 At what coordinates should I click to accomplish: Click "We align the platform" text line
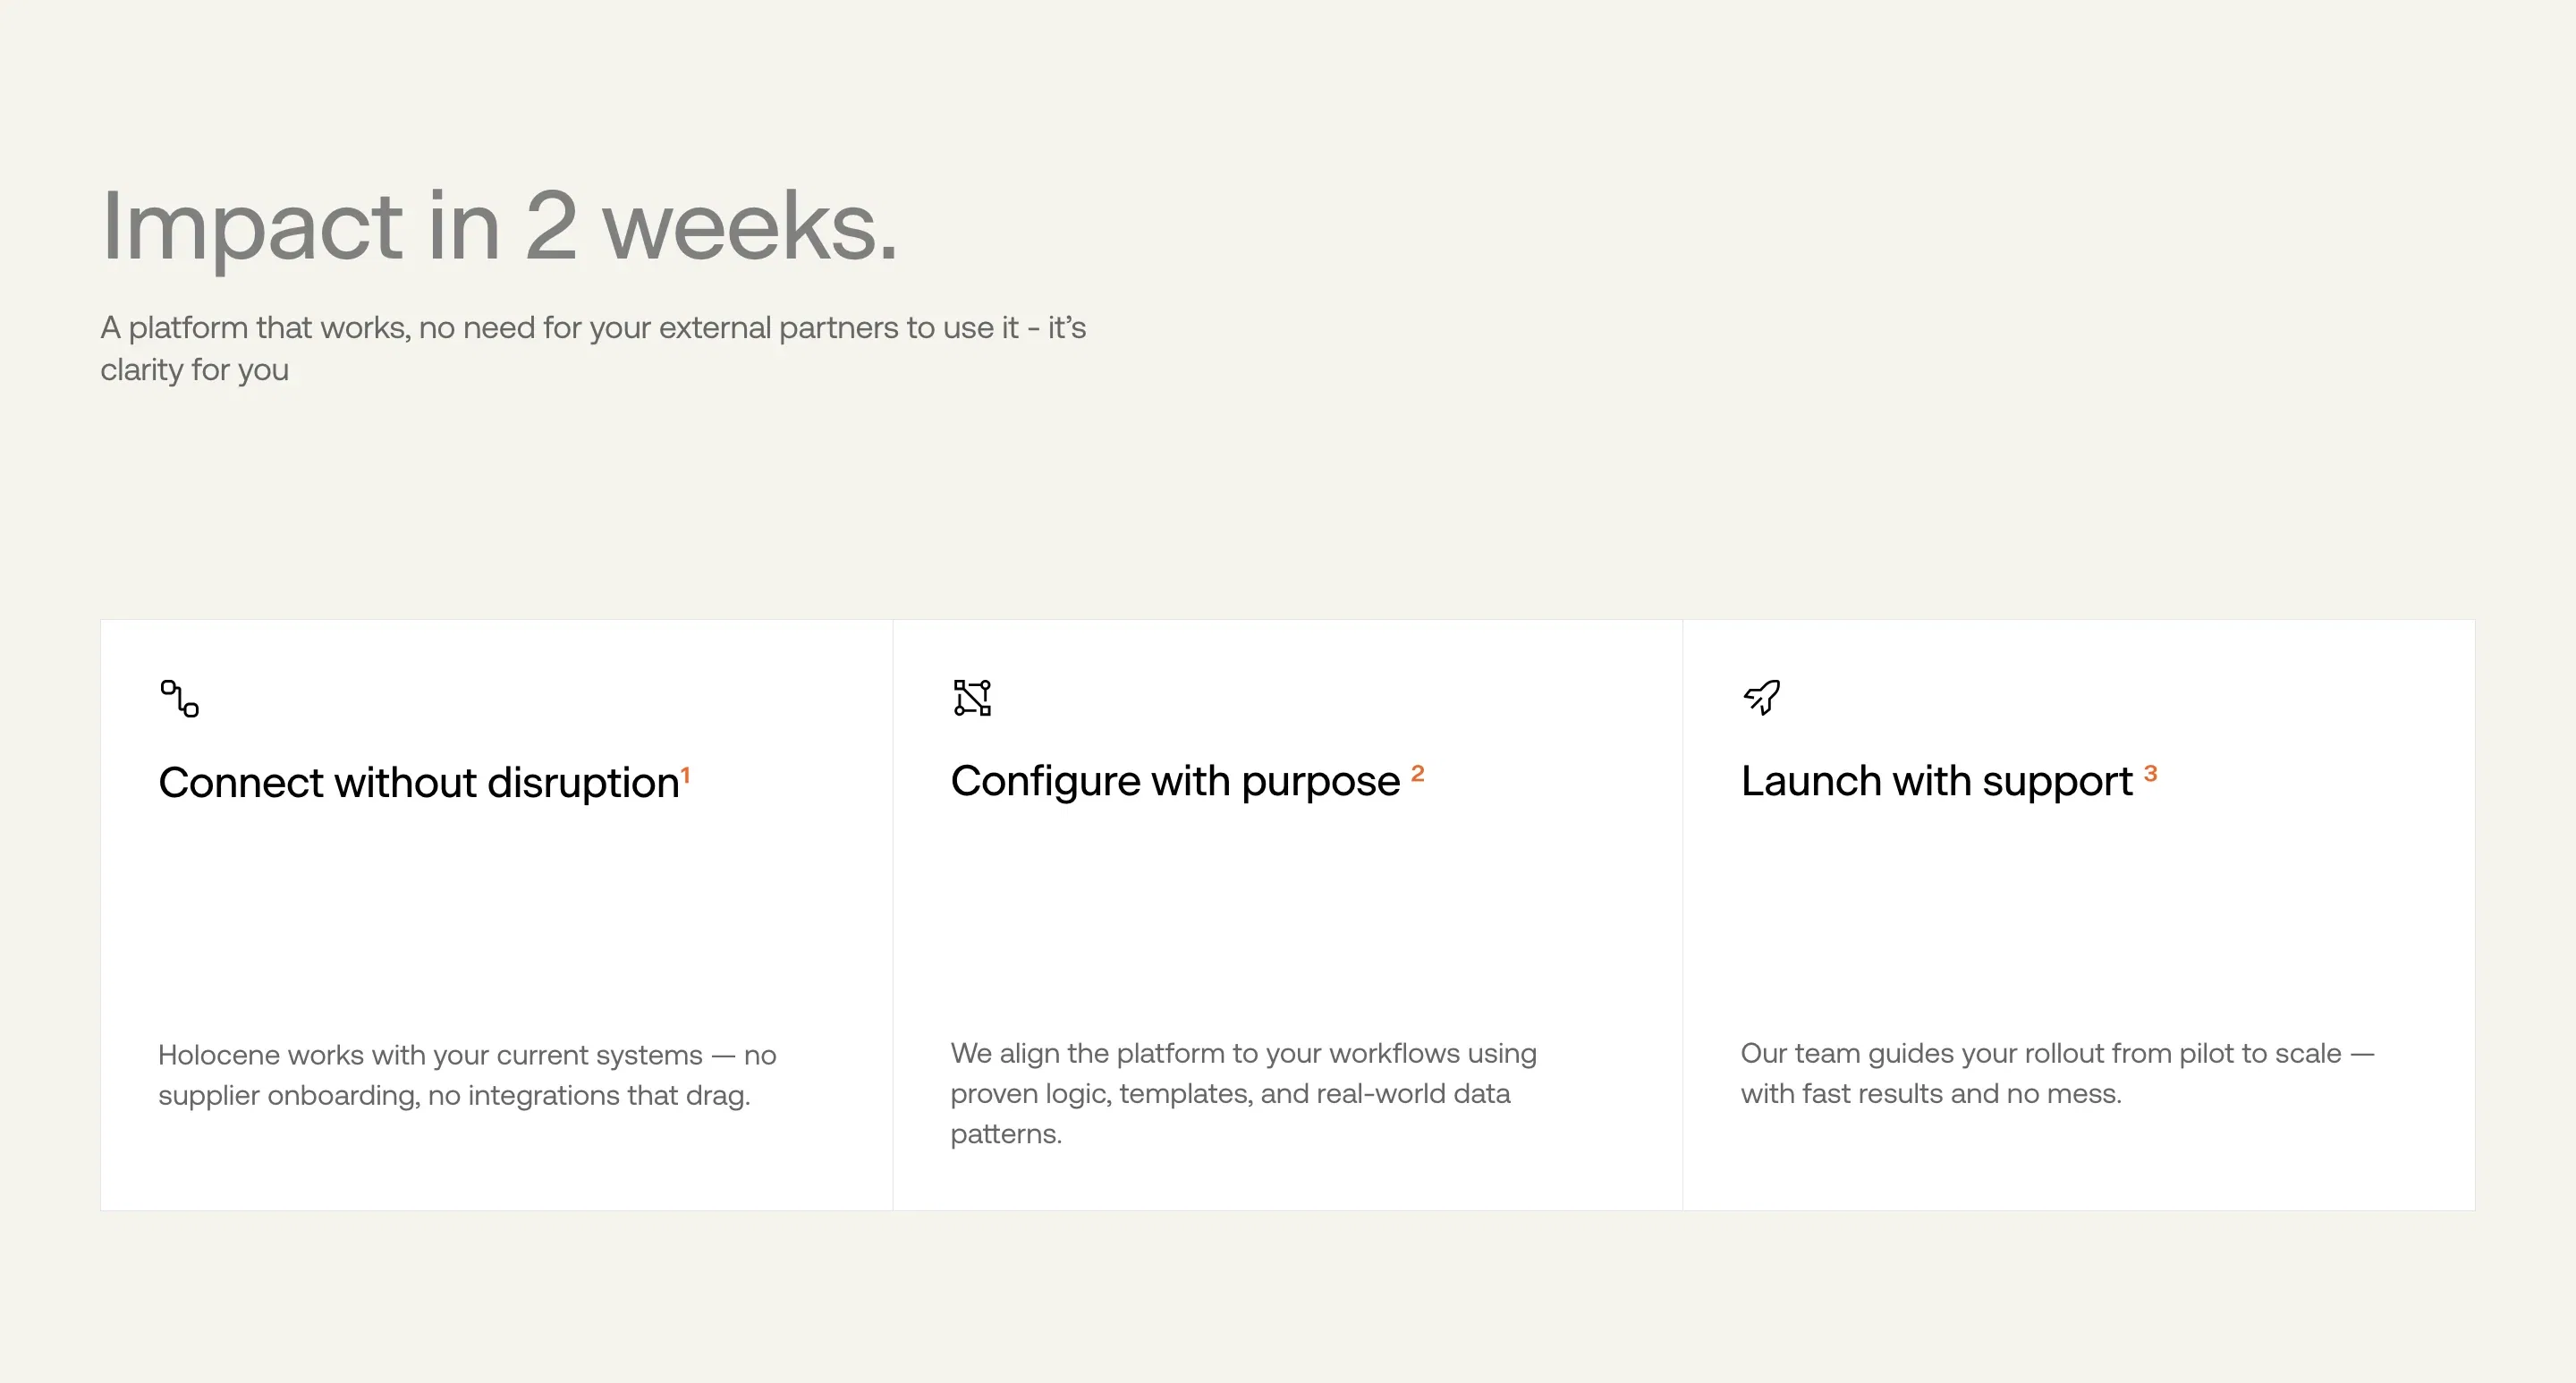[x=1243, y=1053]
